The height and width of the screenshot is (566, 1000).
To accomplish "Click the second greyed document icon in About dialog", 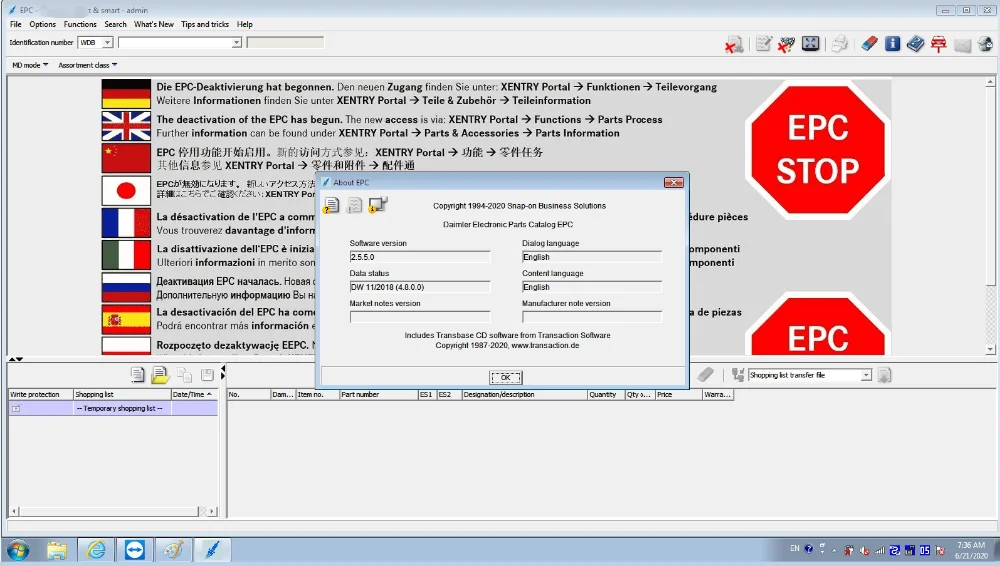I will [355, 205].
